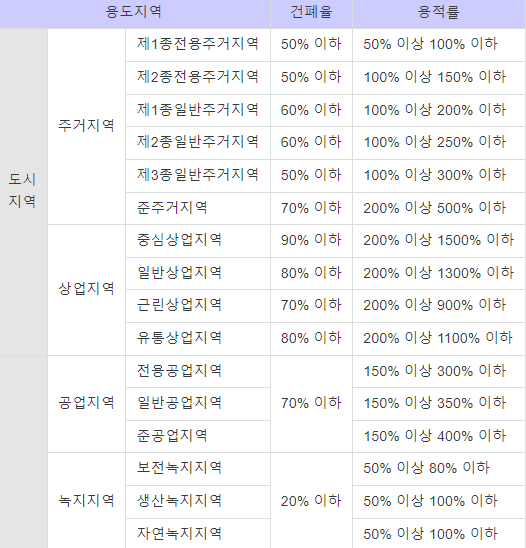
Task: Click the '200% 이상 1500% 이하' cell
Action: pos(439,241)
